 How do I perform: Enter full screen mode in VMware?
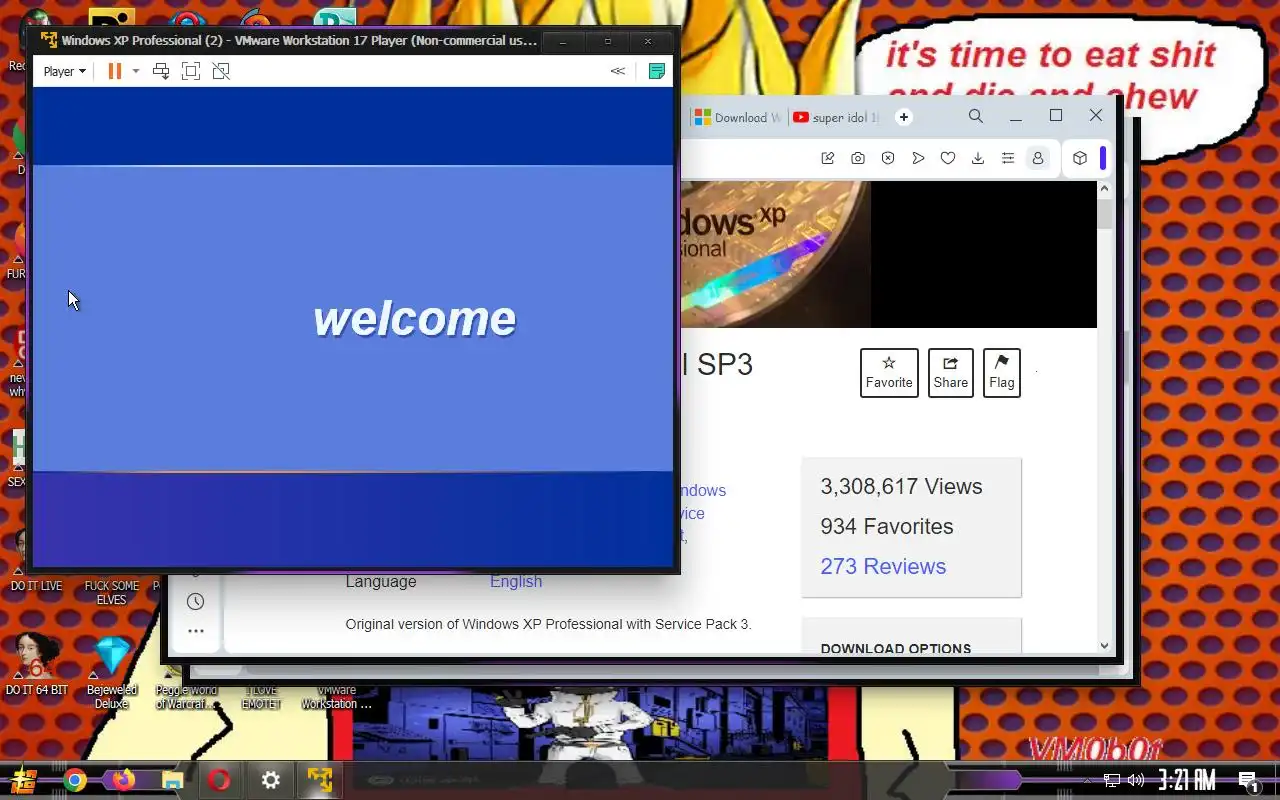191,71
